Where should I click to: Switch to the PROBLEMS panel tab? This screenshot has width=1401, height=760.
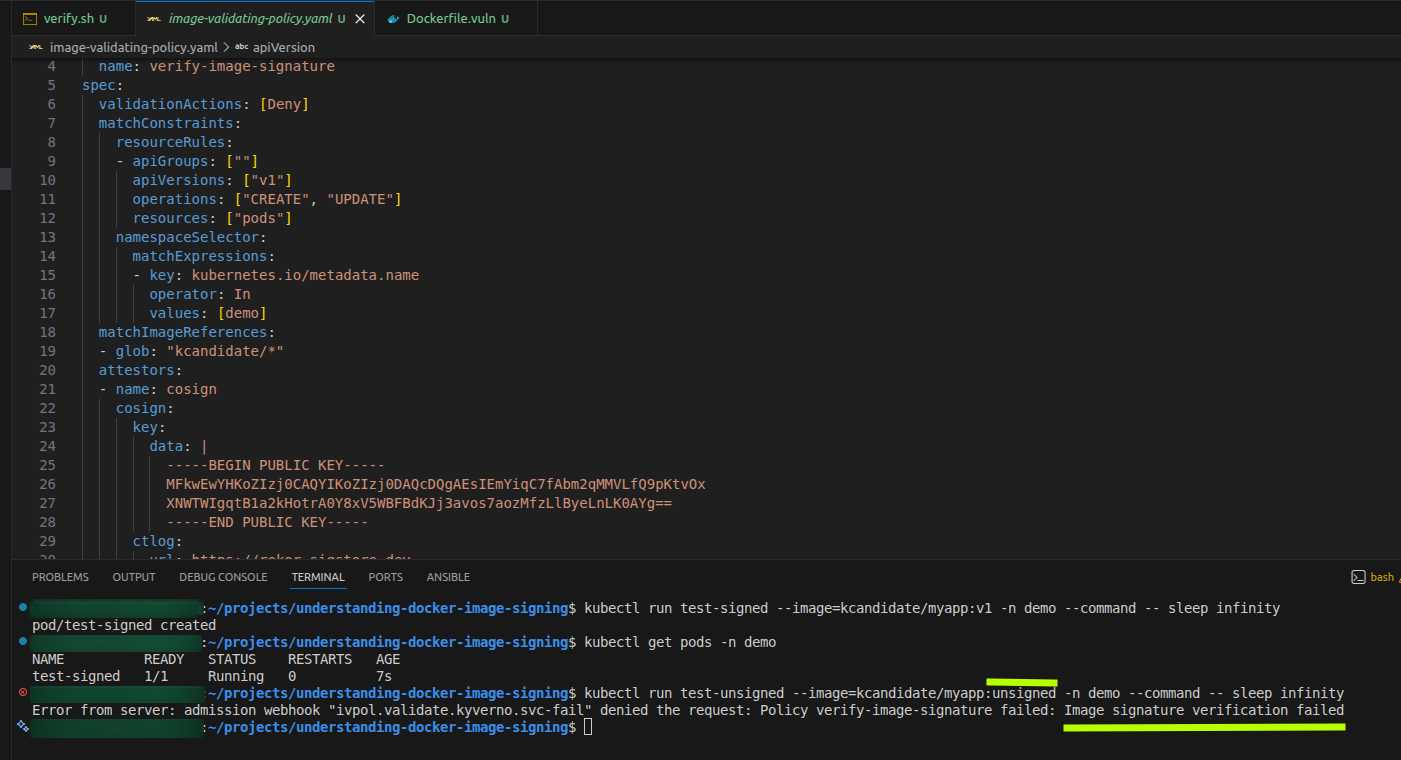[60, 577]
